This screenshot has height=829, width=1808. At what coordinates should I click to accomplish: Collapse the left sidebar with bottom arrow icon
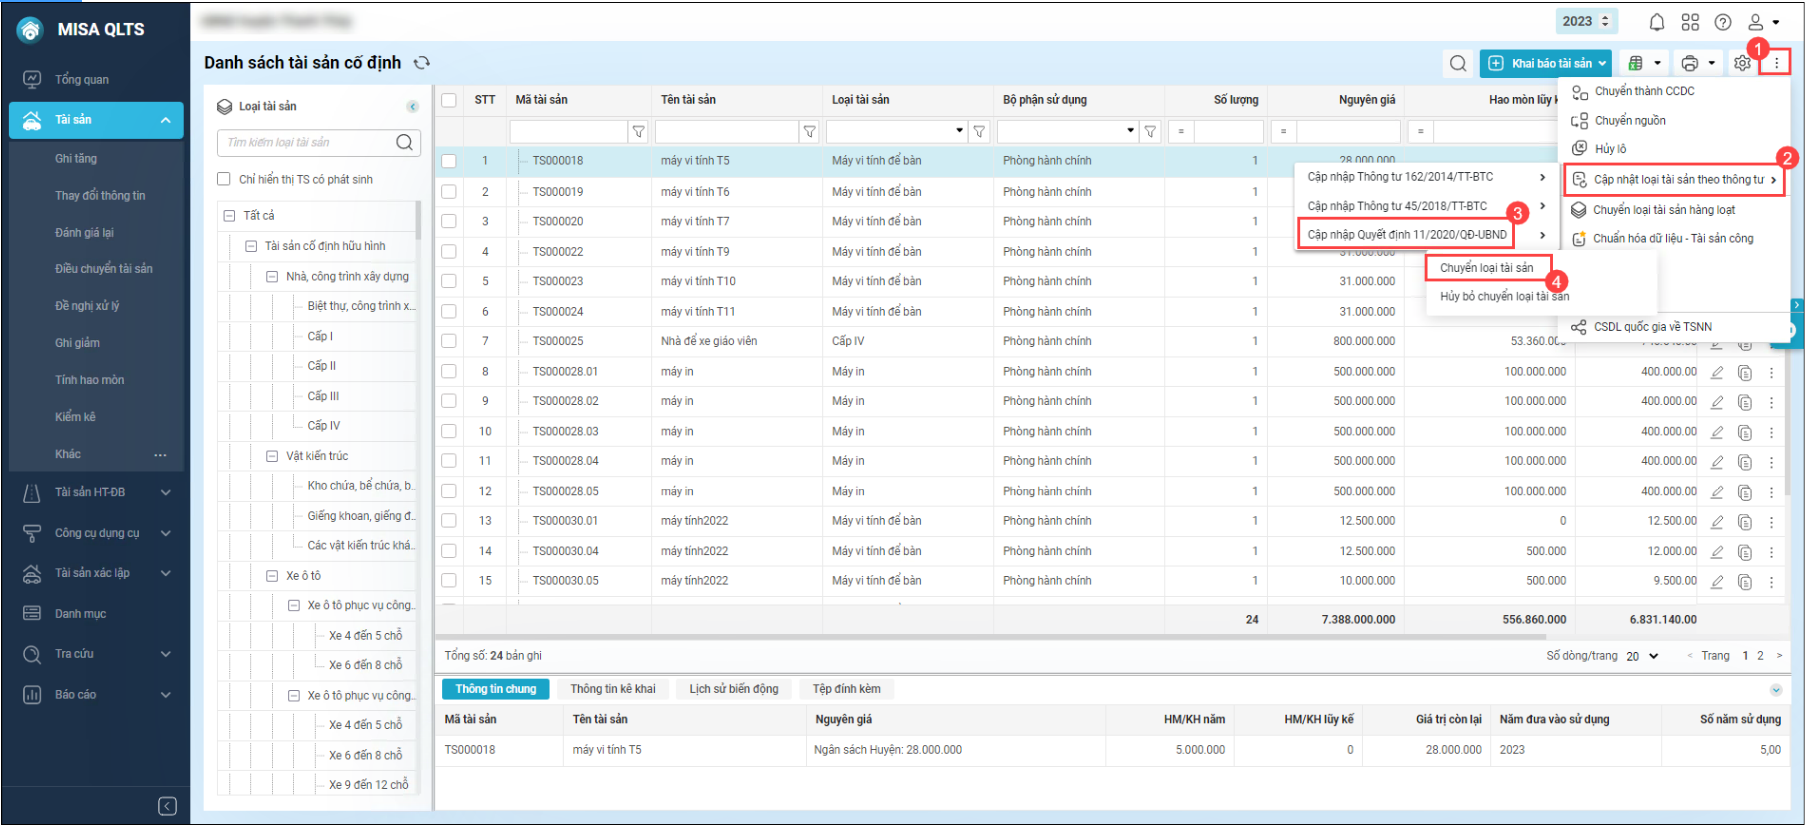[167, 806]
